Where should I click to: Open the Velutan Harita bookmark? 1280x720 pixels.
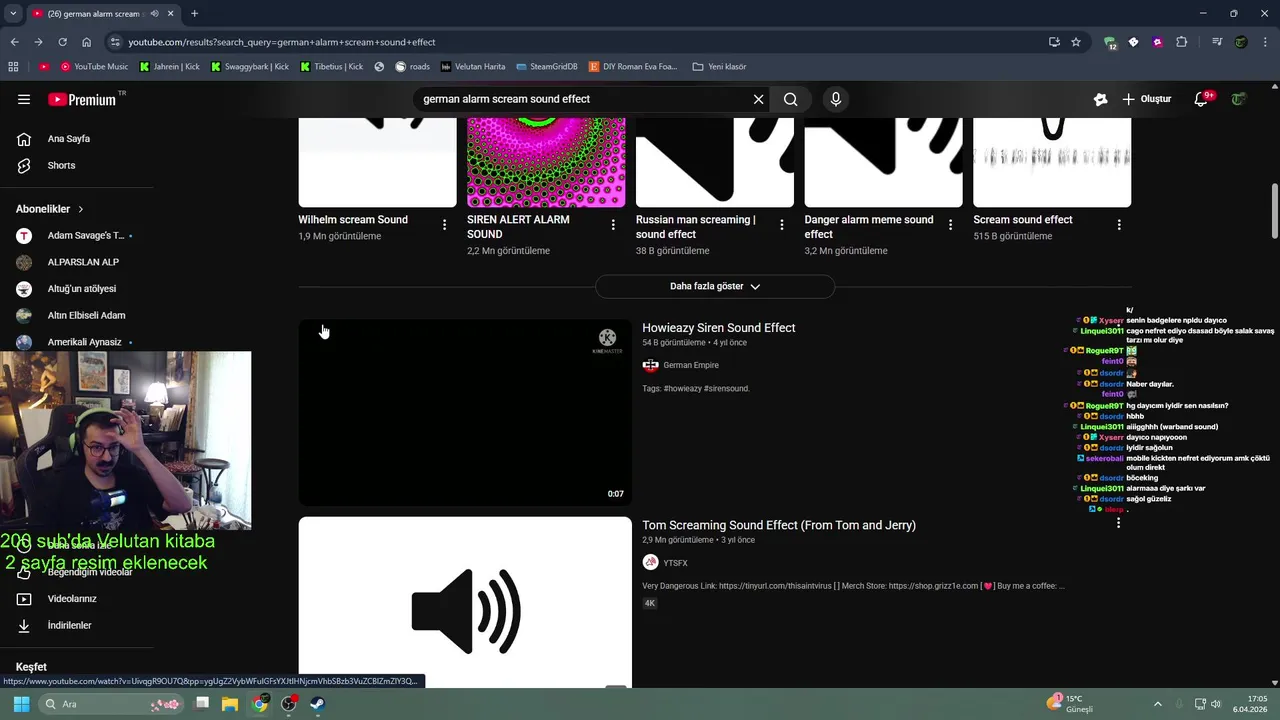click(x=473, y=67)
